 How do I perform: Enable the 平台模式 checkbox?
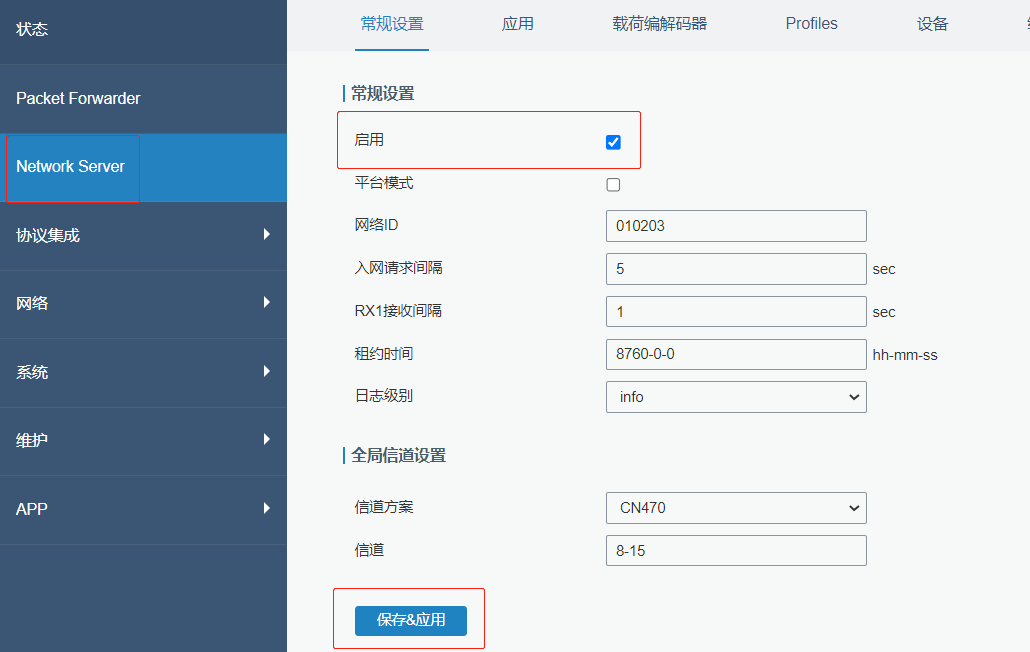coord(613,184)
